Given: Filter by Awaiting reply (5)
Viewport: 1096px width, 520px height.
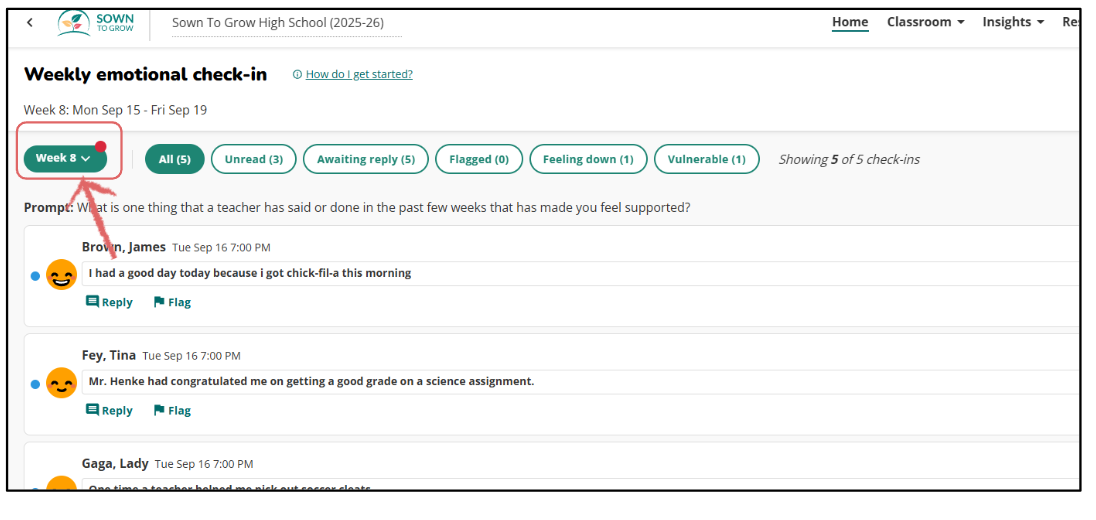Looking at the screenshot, I should 365,159.
